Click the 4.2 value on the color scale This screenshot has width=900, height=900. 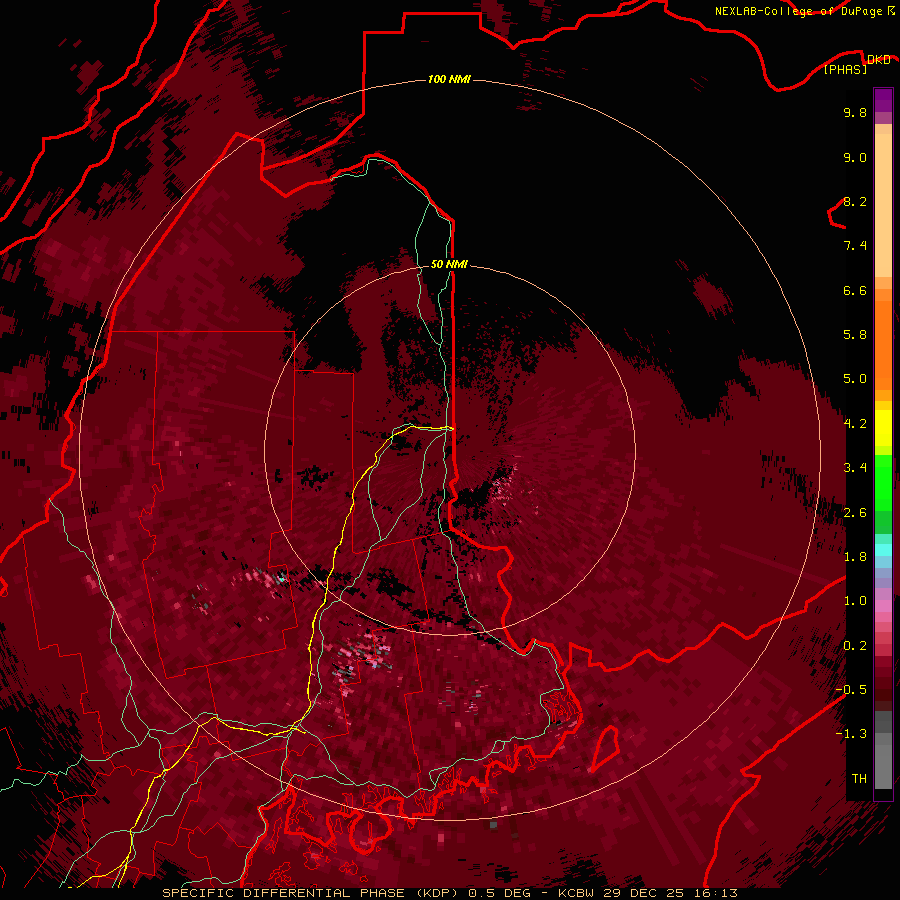pyautogui.click(x=855, y=424)
